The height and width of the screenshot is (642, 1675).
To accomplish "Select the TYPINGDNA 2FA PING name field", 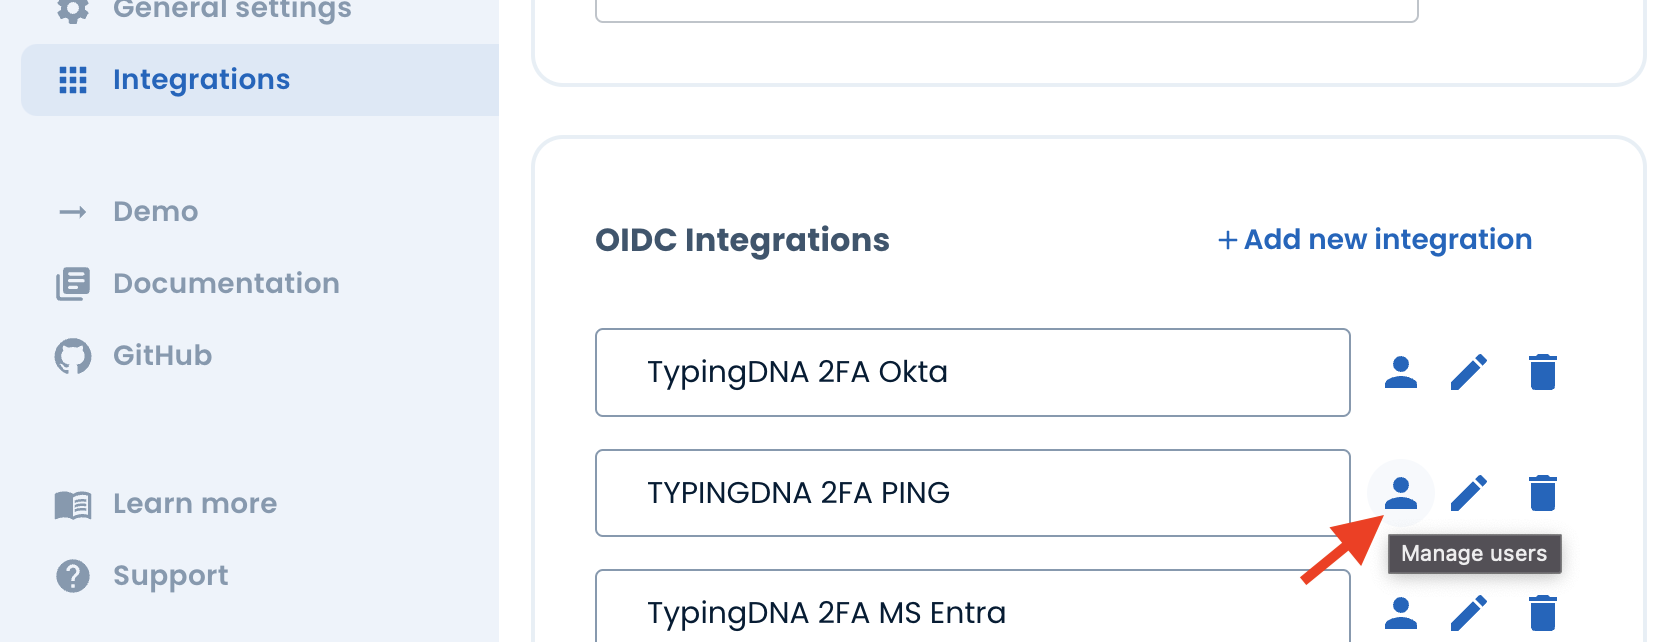I will point(973,493).
